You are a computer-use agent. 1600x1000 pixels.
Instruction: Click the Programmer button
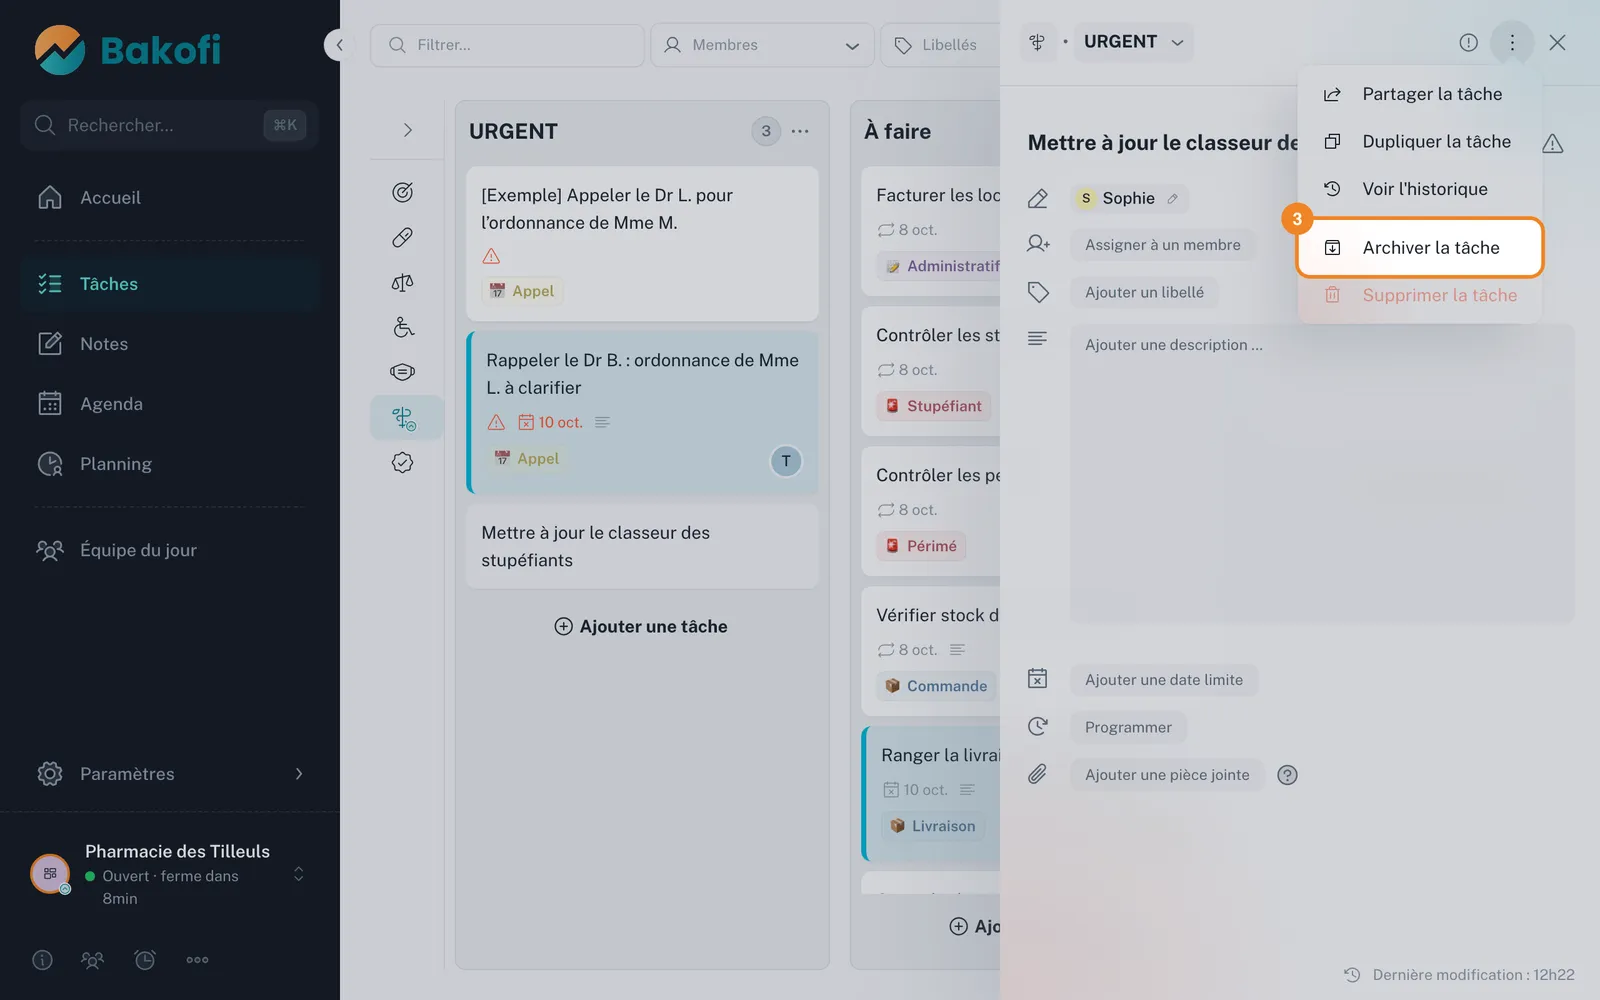tap(1128, 727)
